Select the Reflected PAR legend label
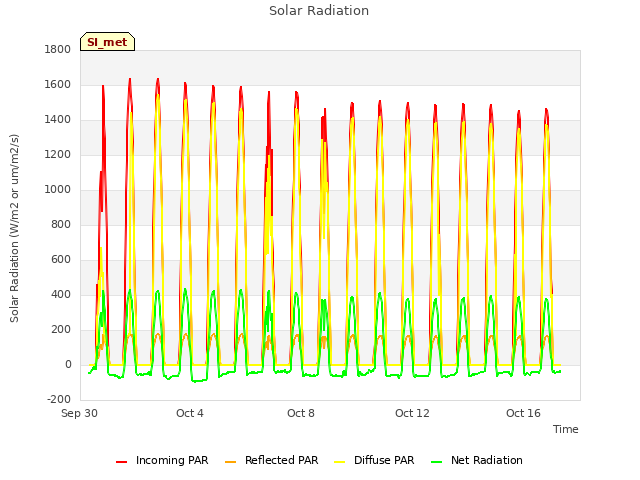The image size is (640, 480). [281, 460]
